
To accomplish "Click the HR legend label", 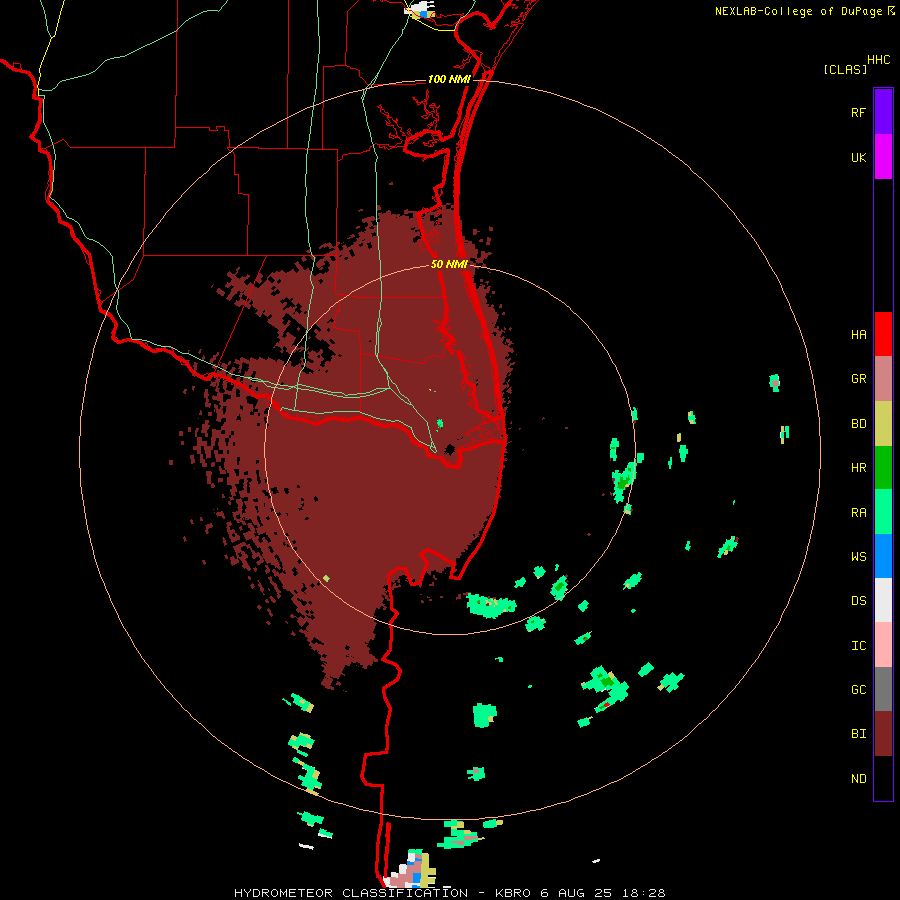I will [858, 468].
